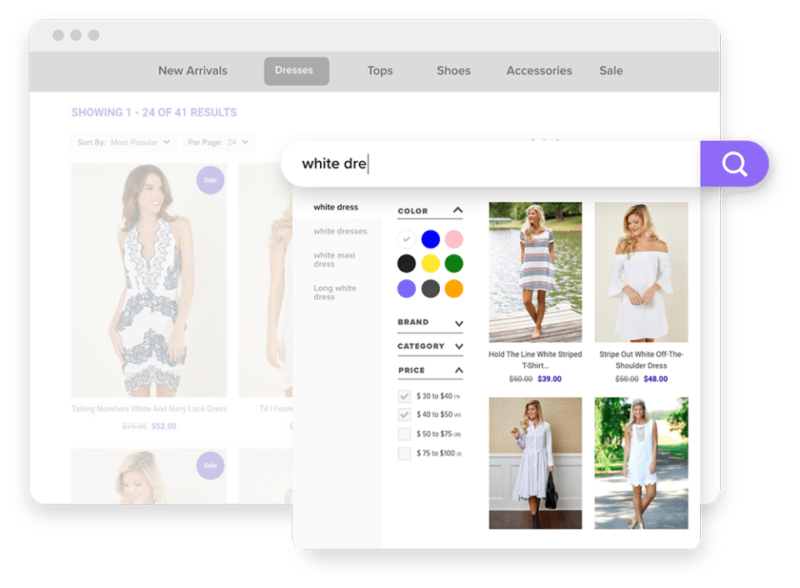800x588 pixels.
Task: Select the orange color swatch
Action: click(x=454, y=288)
